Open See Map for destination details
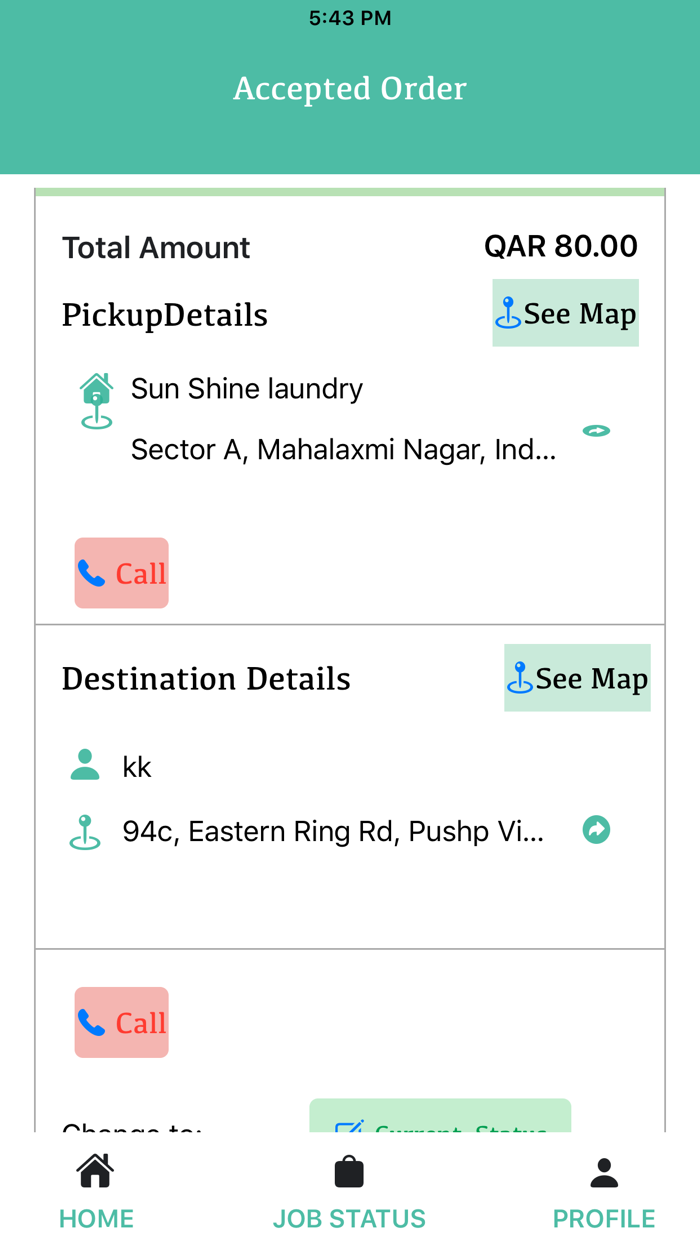 click(x=577, y=678)
